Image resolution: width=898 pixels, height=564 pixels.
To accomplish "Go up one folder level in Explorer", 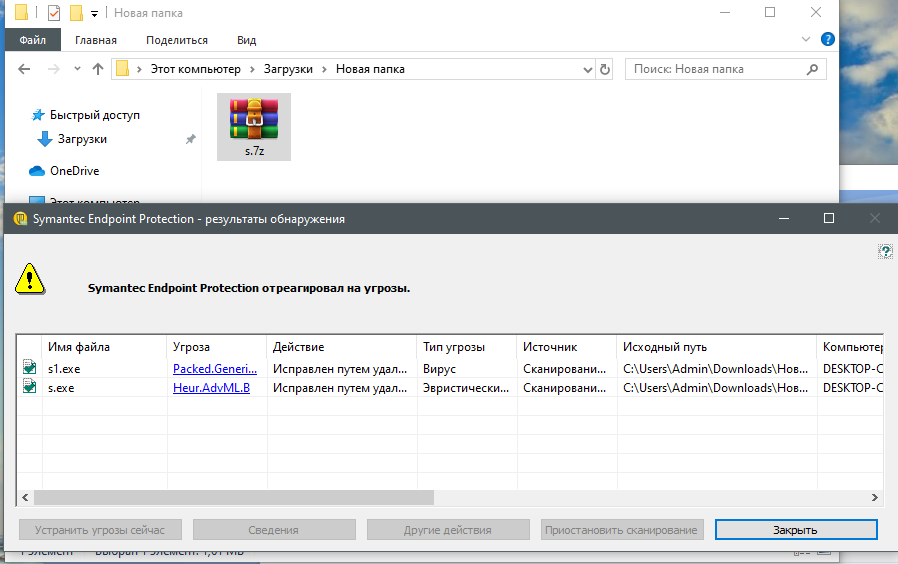I will click(98, 69).
